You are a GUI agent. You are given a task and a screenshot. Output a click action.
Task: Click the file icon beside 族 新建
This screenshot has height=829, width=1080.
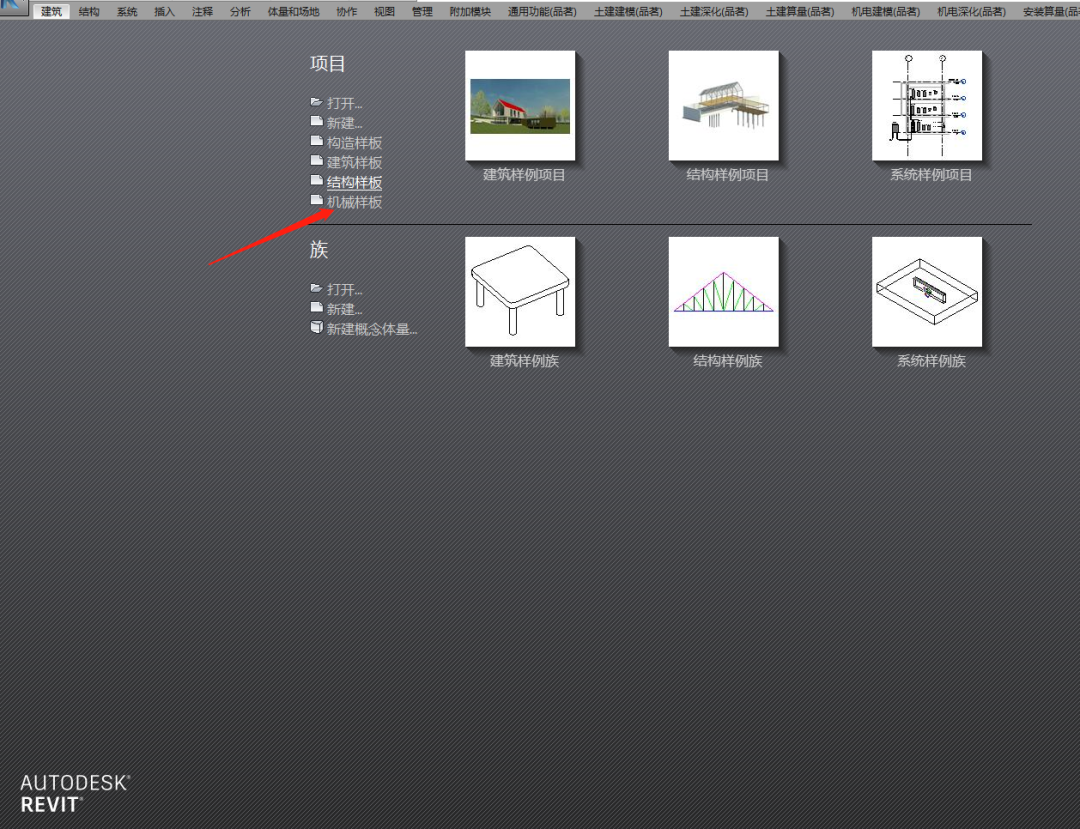click(316, 308)
